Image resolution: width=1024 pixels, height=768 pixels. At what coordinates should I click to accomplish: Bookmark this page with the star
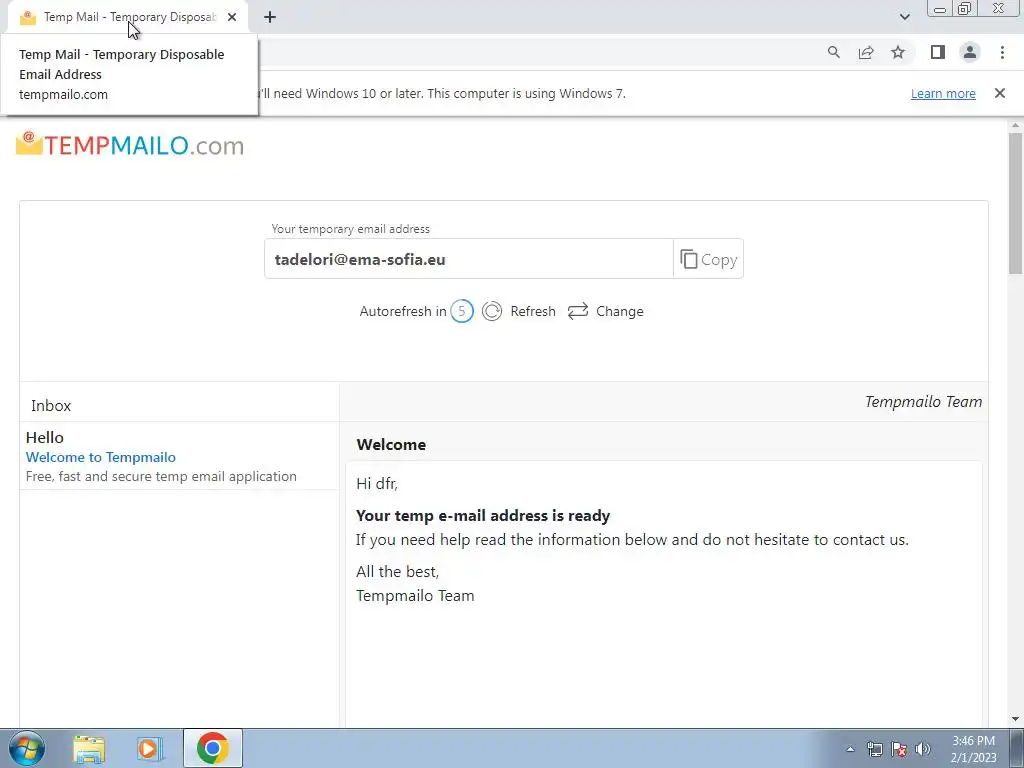point(898,52)
